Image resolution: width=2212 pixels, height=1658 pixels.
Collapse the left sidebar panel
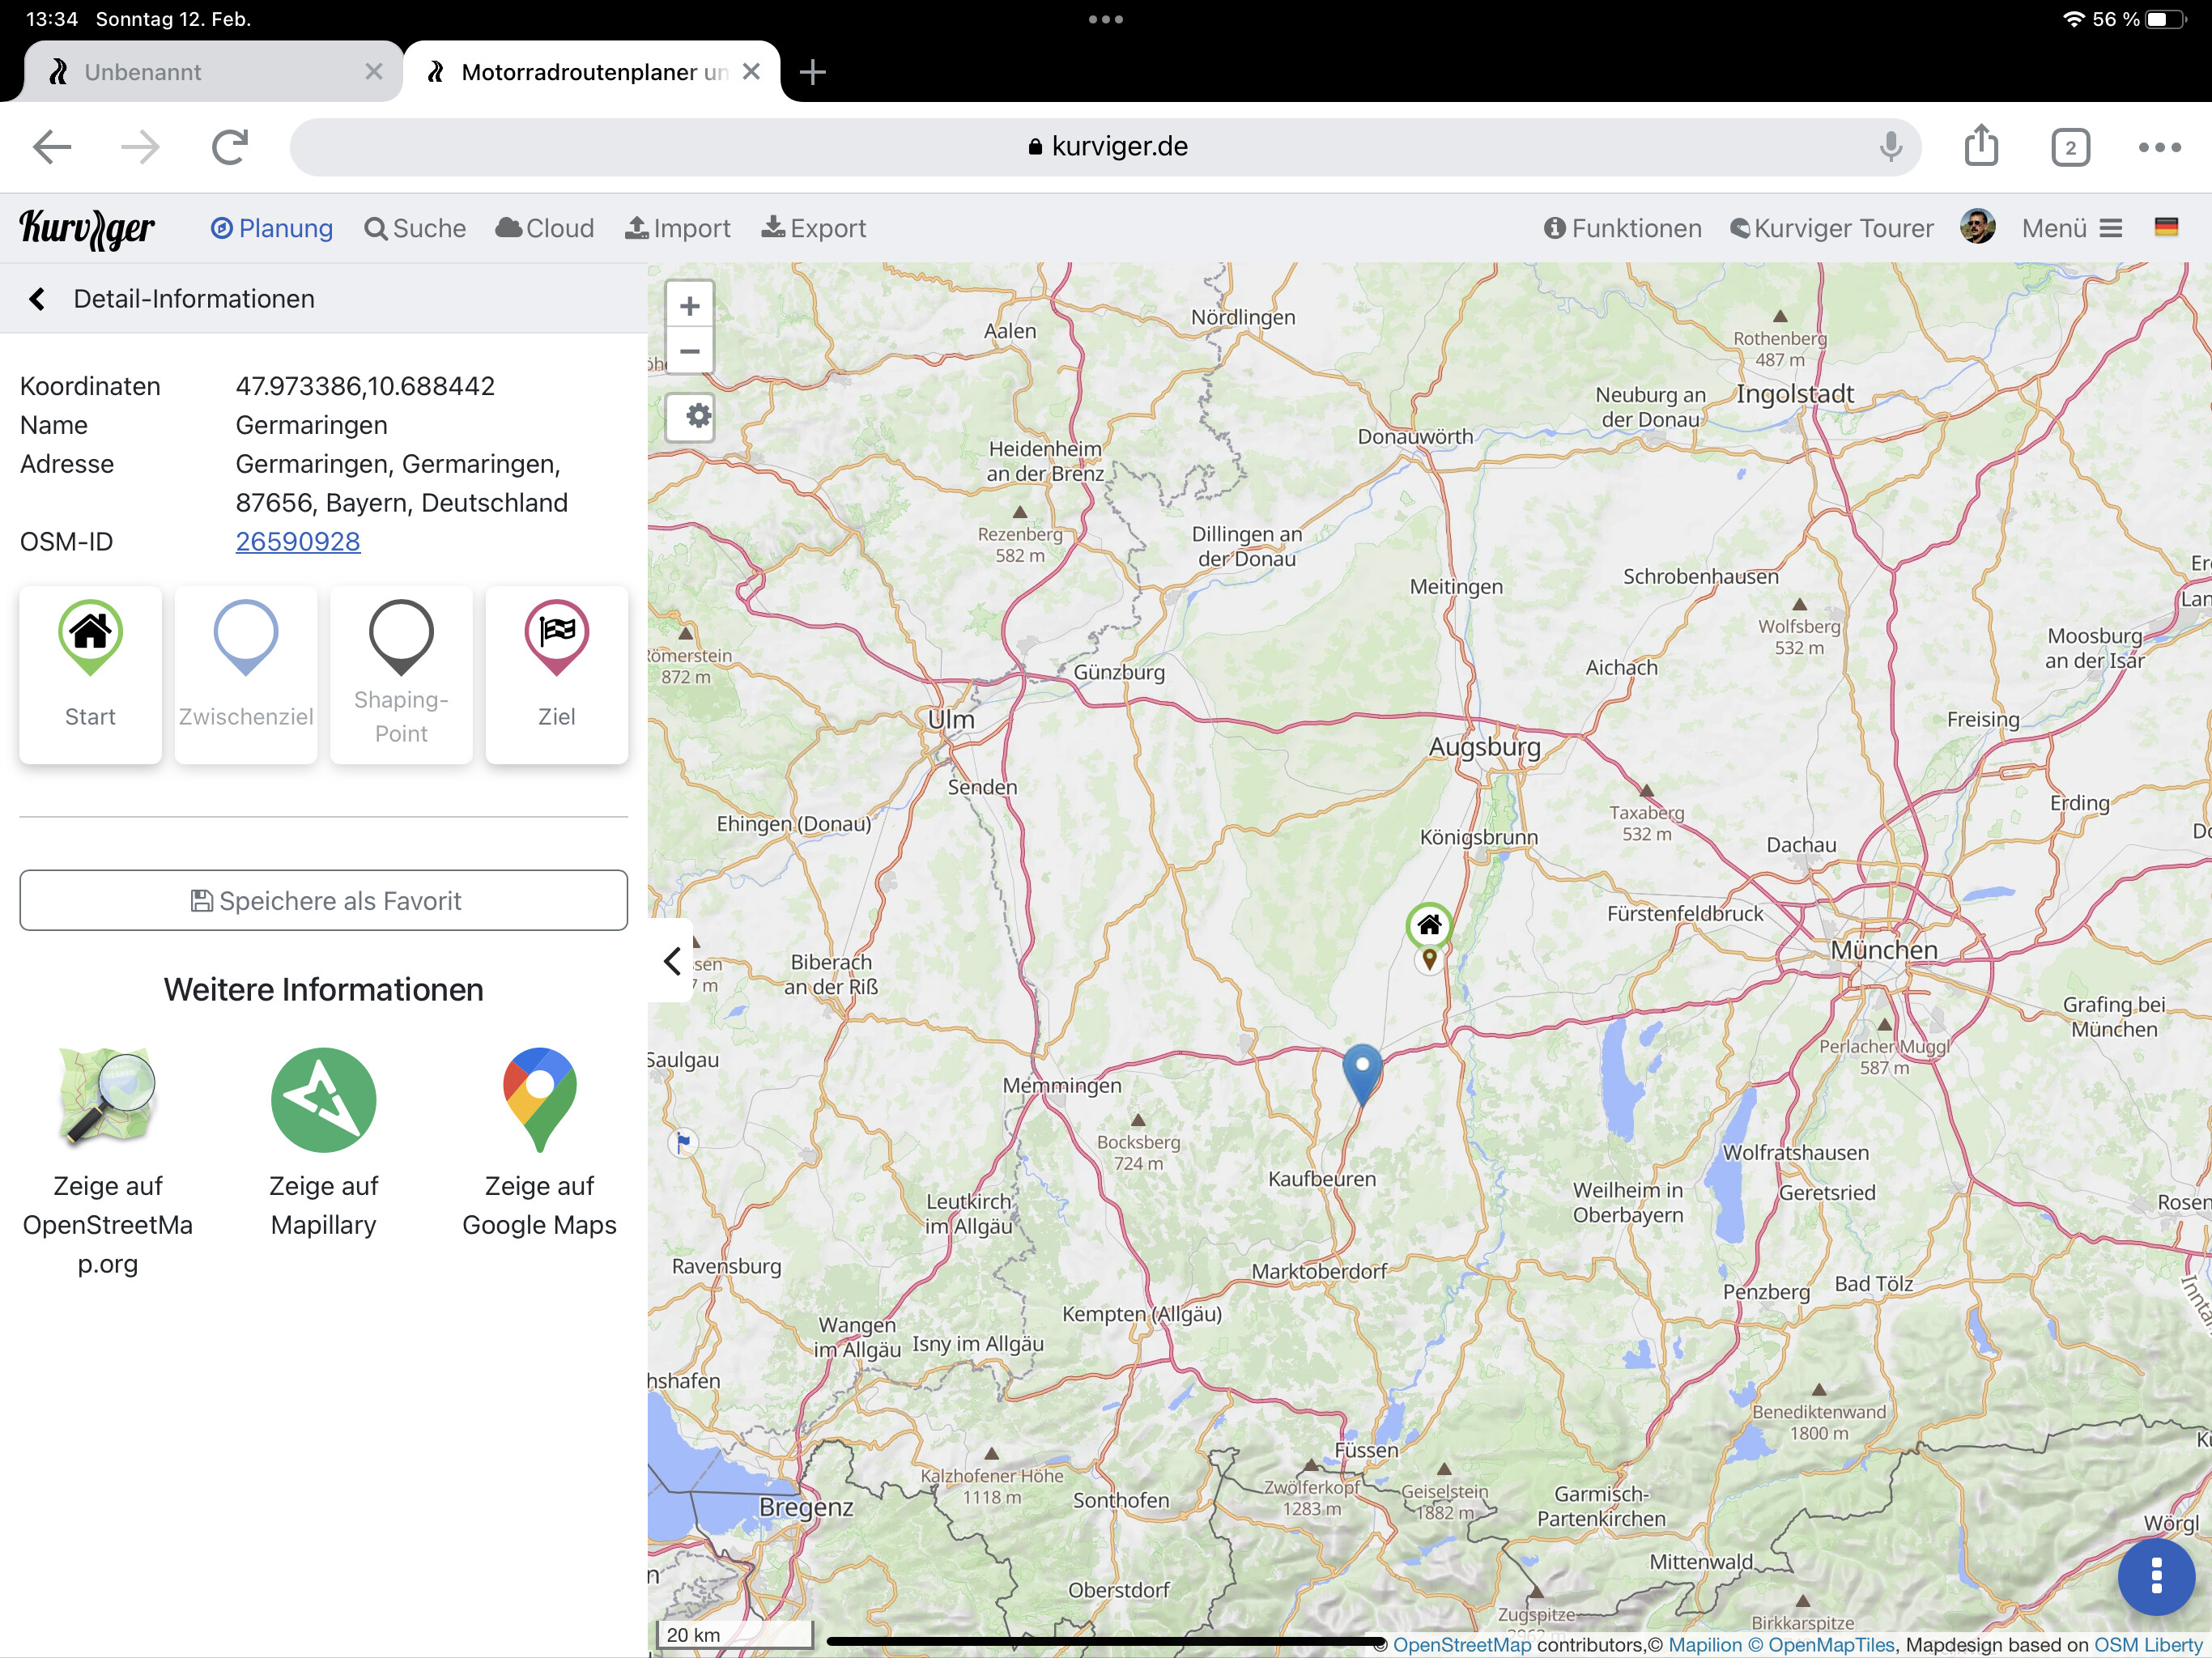(x=672, y=961)
